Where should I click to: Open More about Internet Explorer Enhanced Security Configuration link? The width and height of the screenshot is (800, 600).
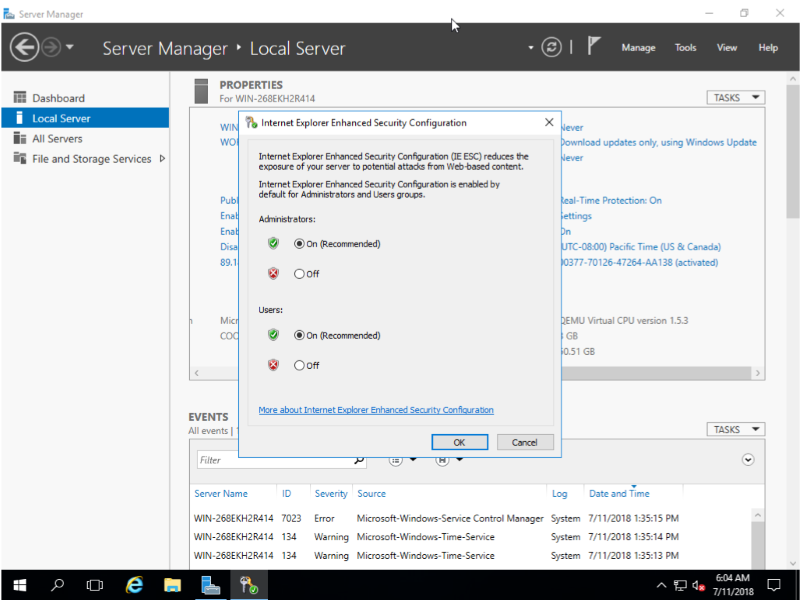coord(376,410)
